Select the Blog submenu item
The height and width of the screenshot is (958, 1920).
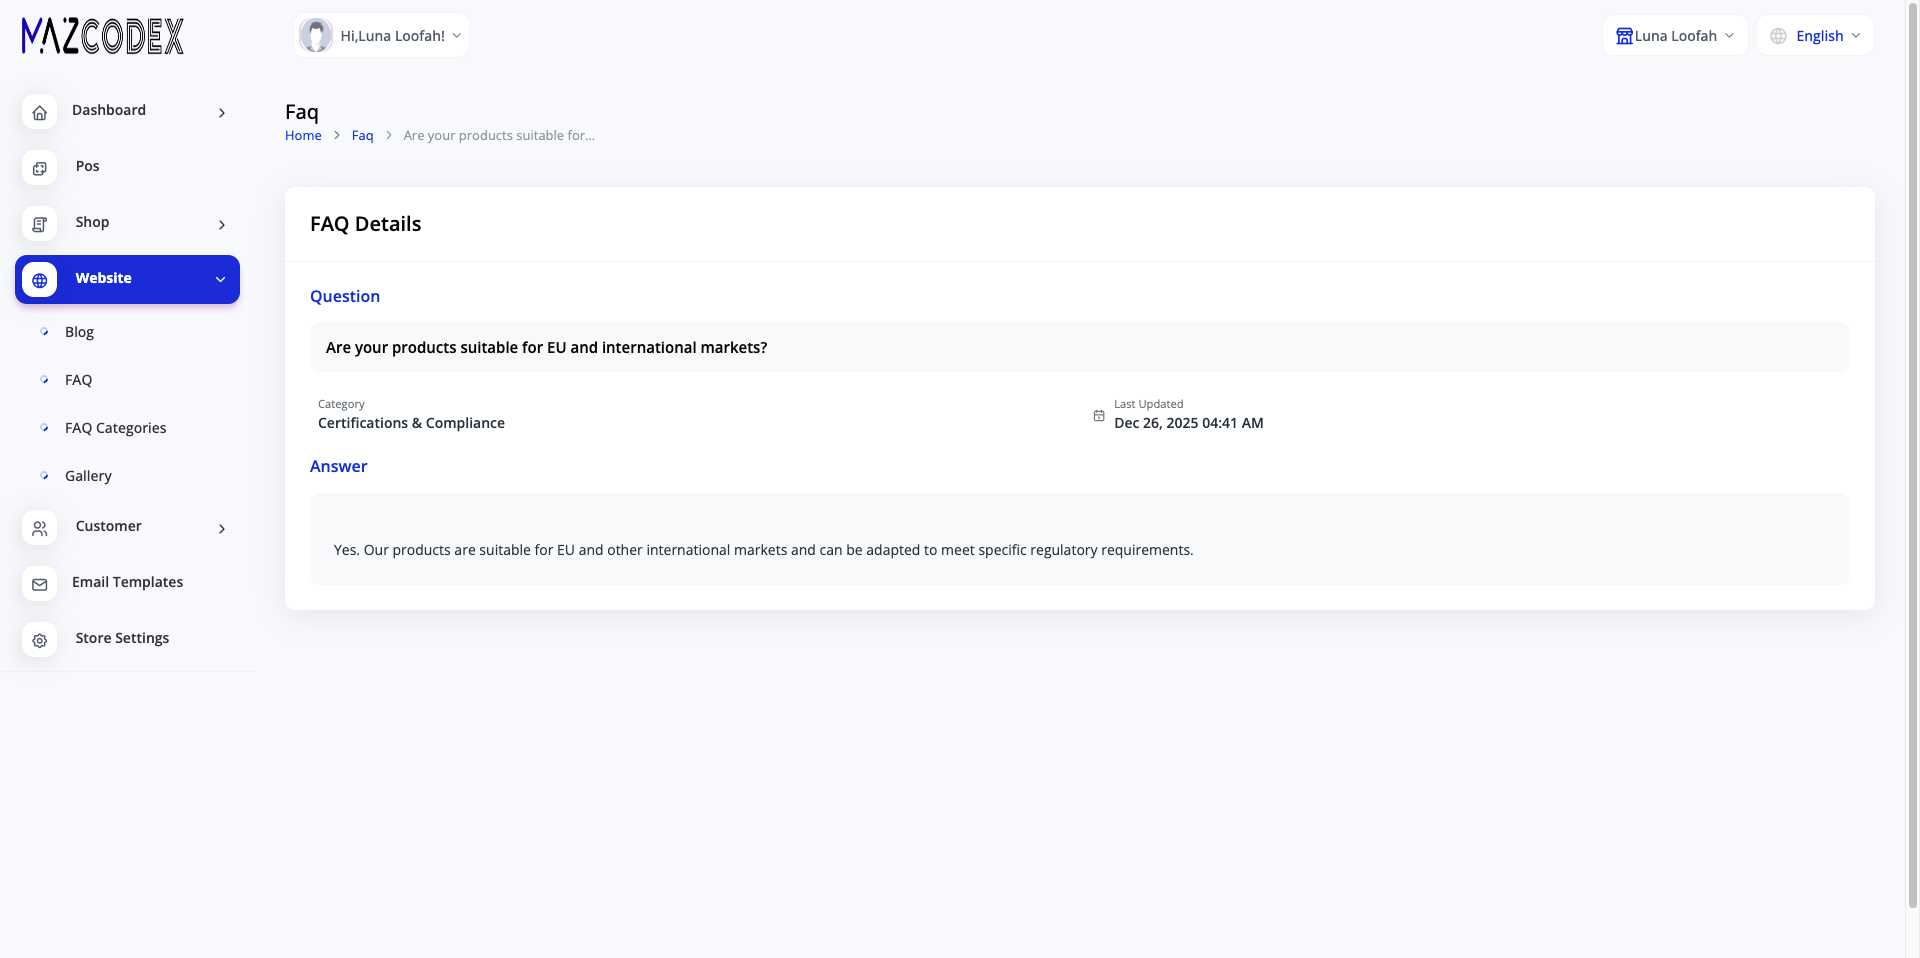point(79,332)
